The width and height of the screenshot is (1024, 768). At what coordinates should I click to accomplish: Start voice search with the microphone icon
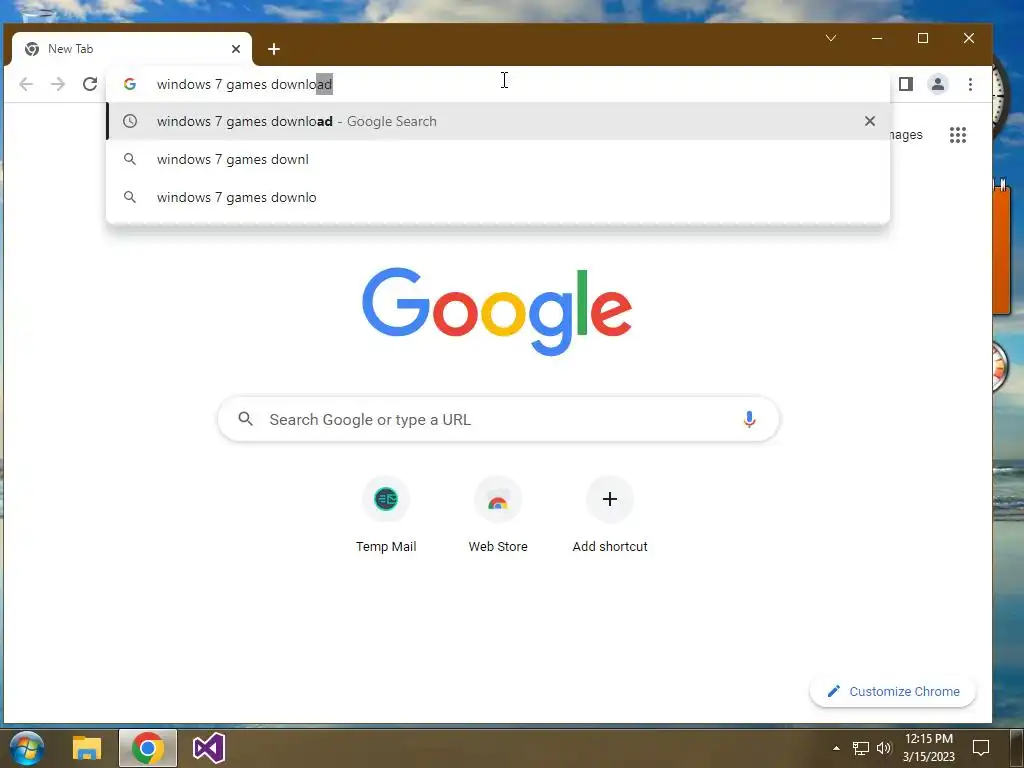point(749,419)
